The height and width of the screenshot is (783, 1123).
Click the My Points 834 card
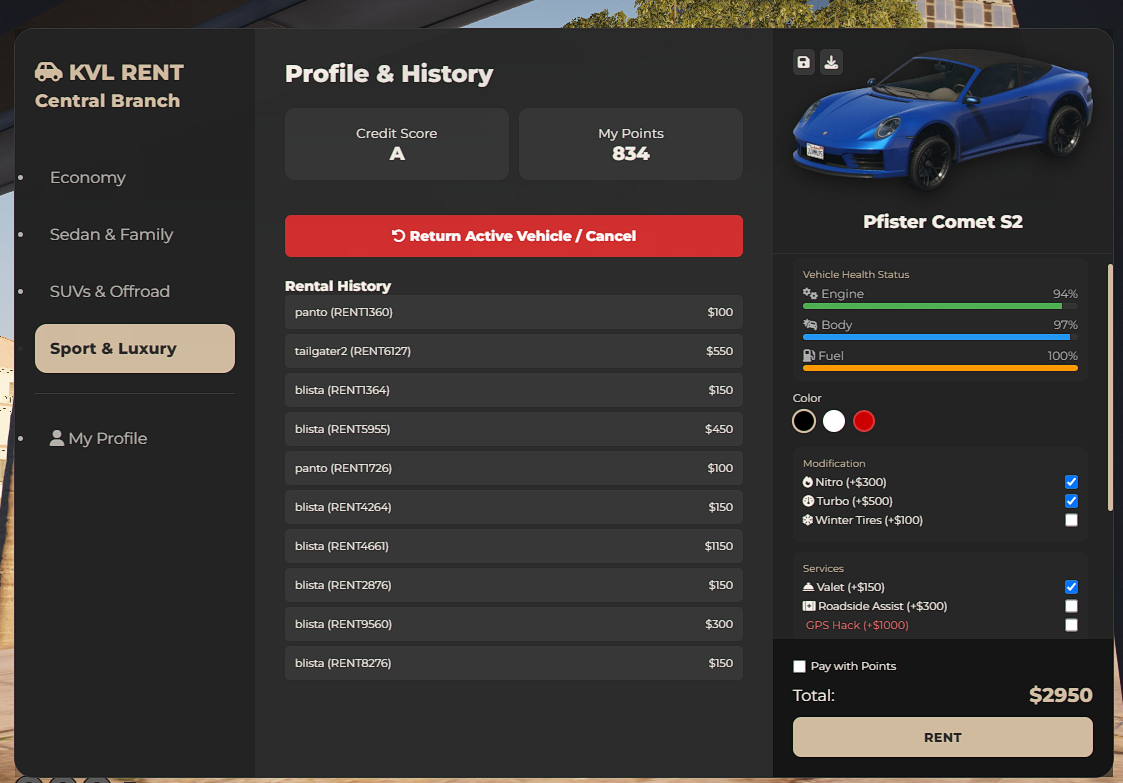[630, 143]
